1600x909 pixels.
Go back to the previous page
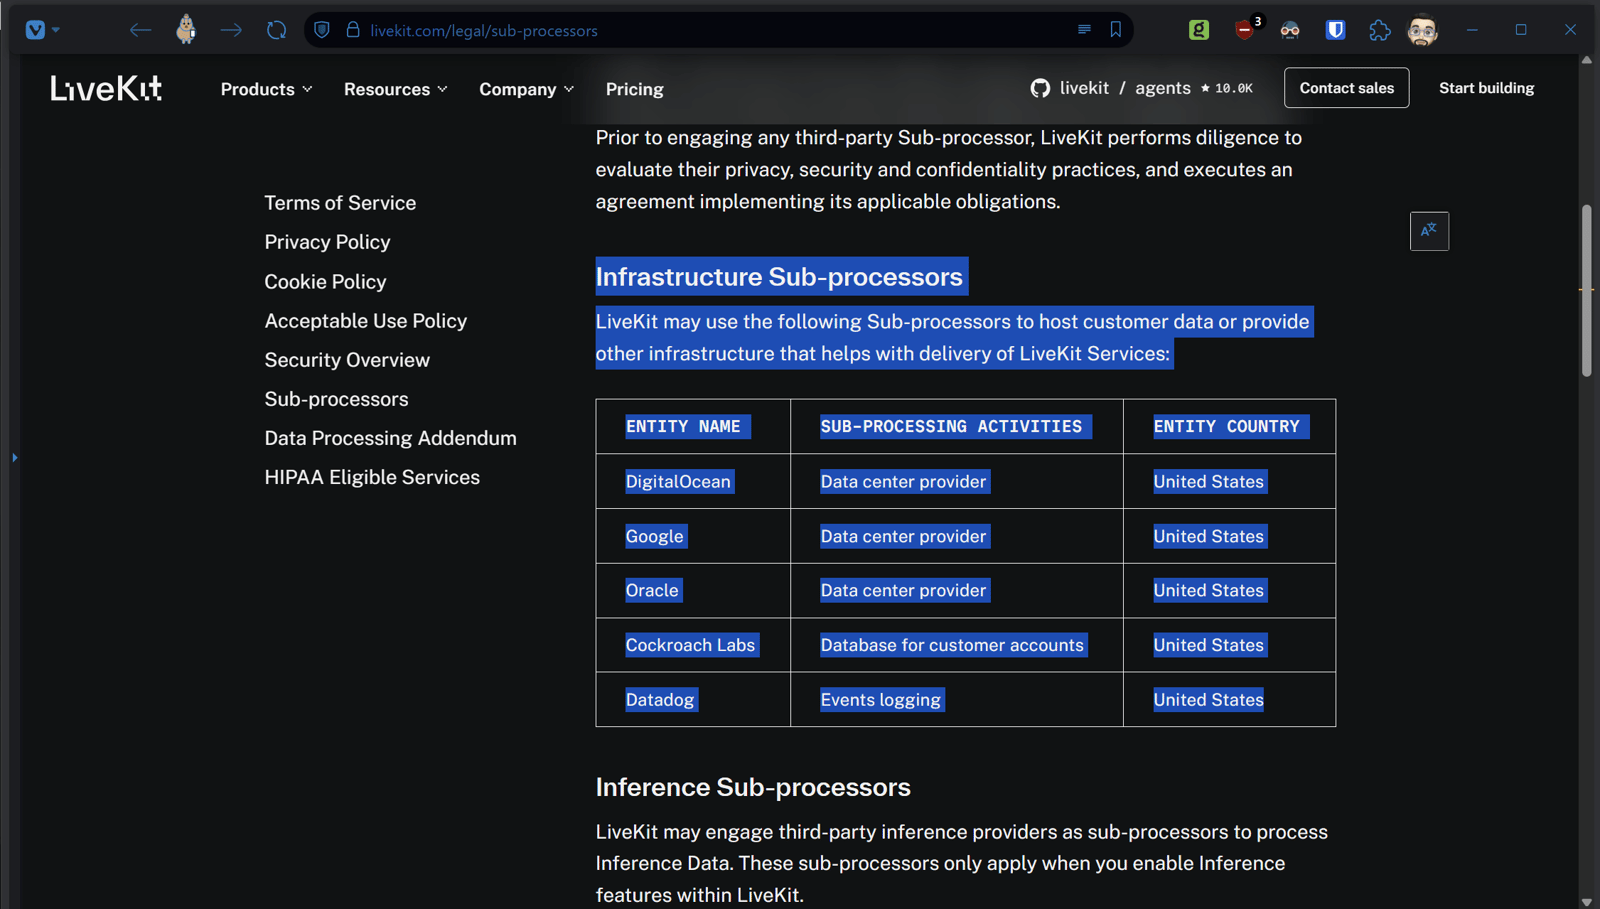pyautogui.click(x=140, y=30)
